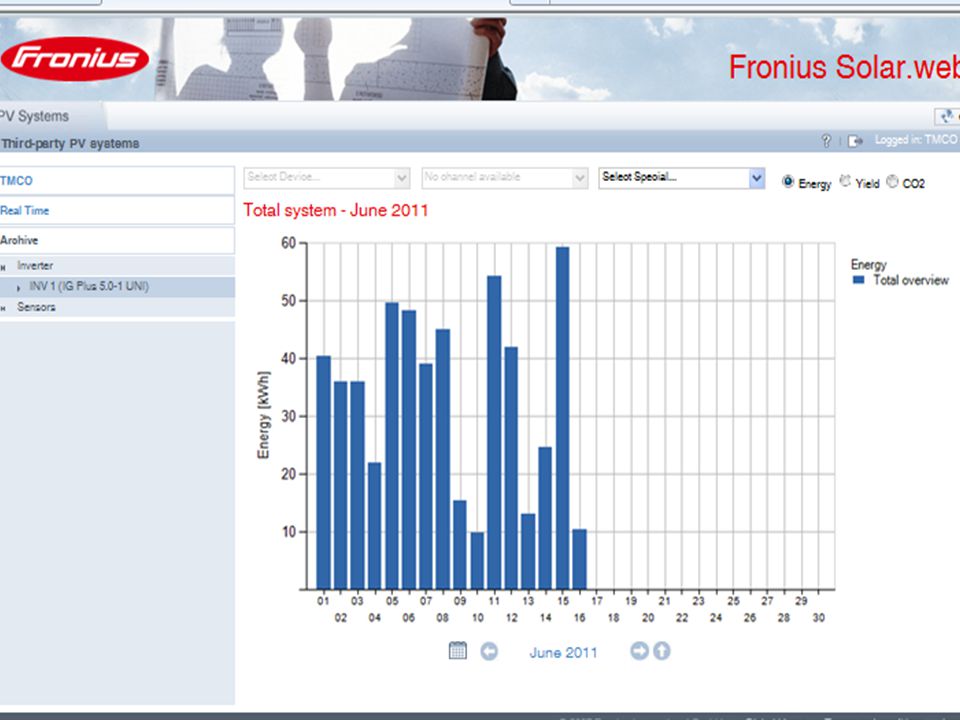
Task: Go to previous month with left arrow
Action: click(489, 651)
